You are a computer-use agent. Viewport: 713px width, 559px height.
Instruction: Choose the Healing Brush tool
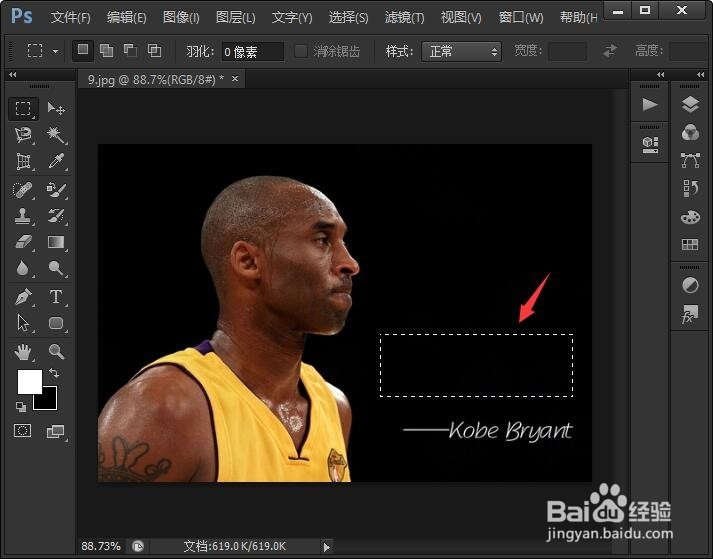click(23, 189)
